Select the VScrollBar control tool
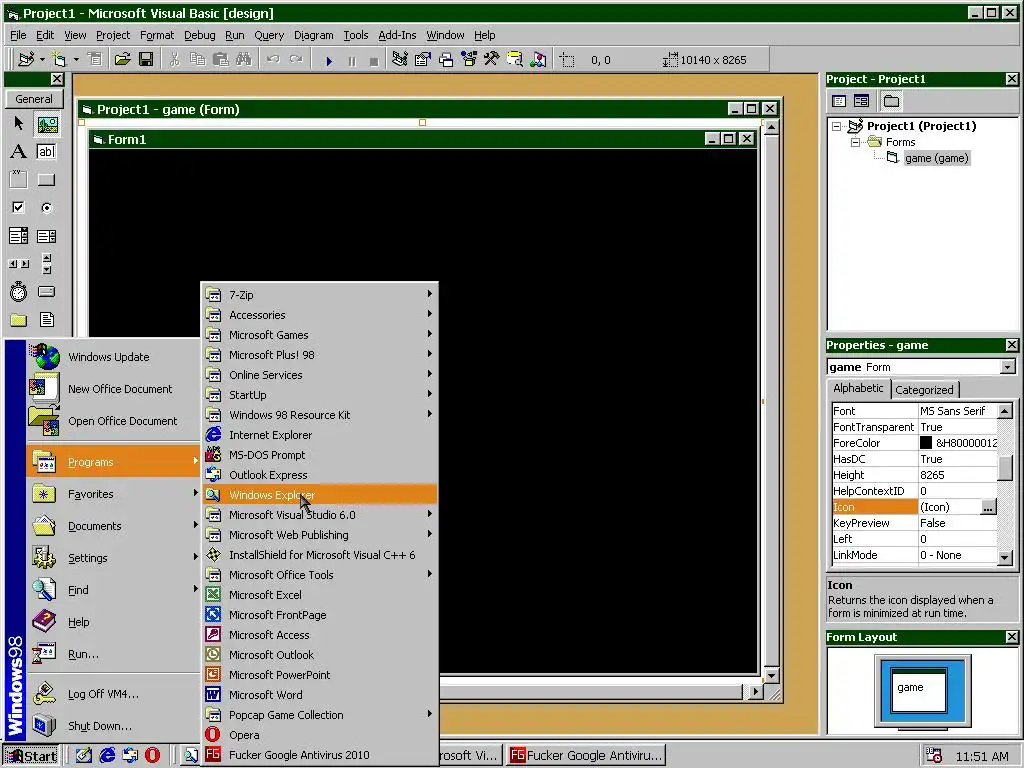The height and width of the screenshot is (768, 1024). tap(46, 264)
